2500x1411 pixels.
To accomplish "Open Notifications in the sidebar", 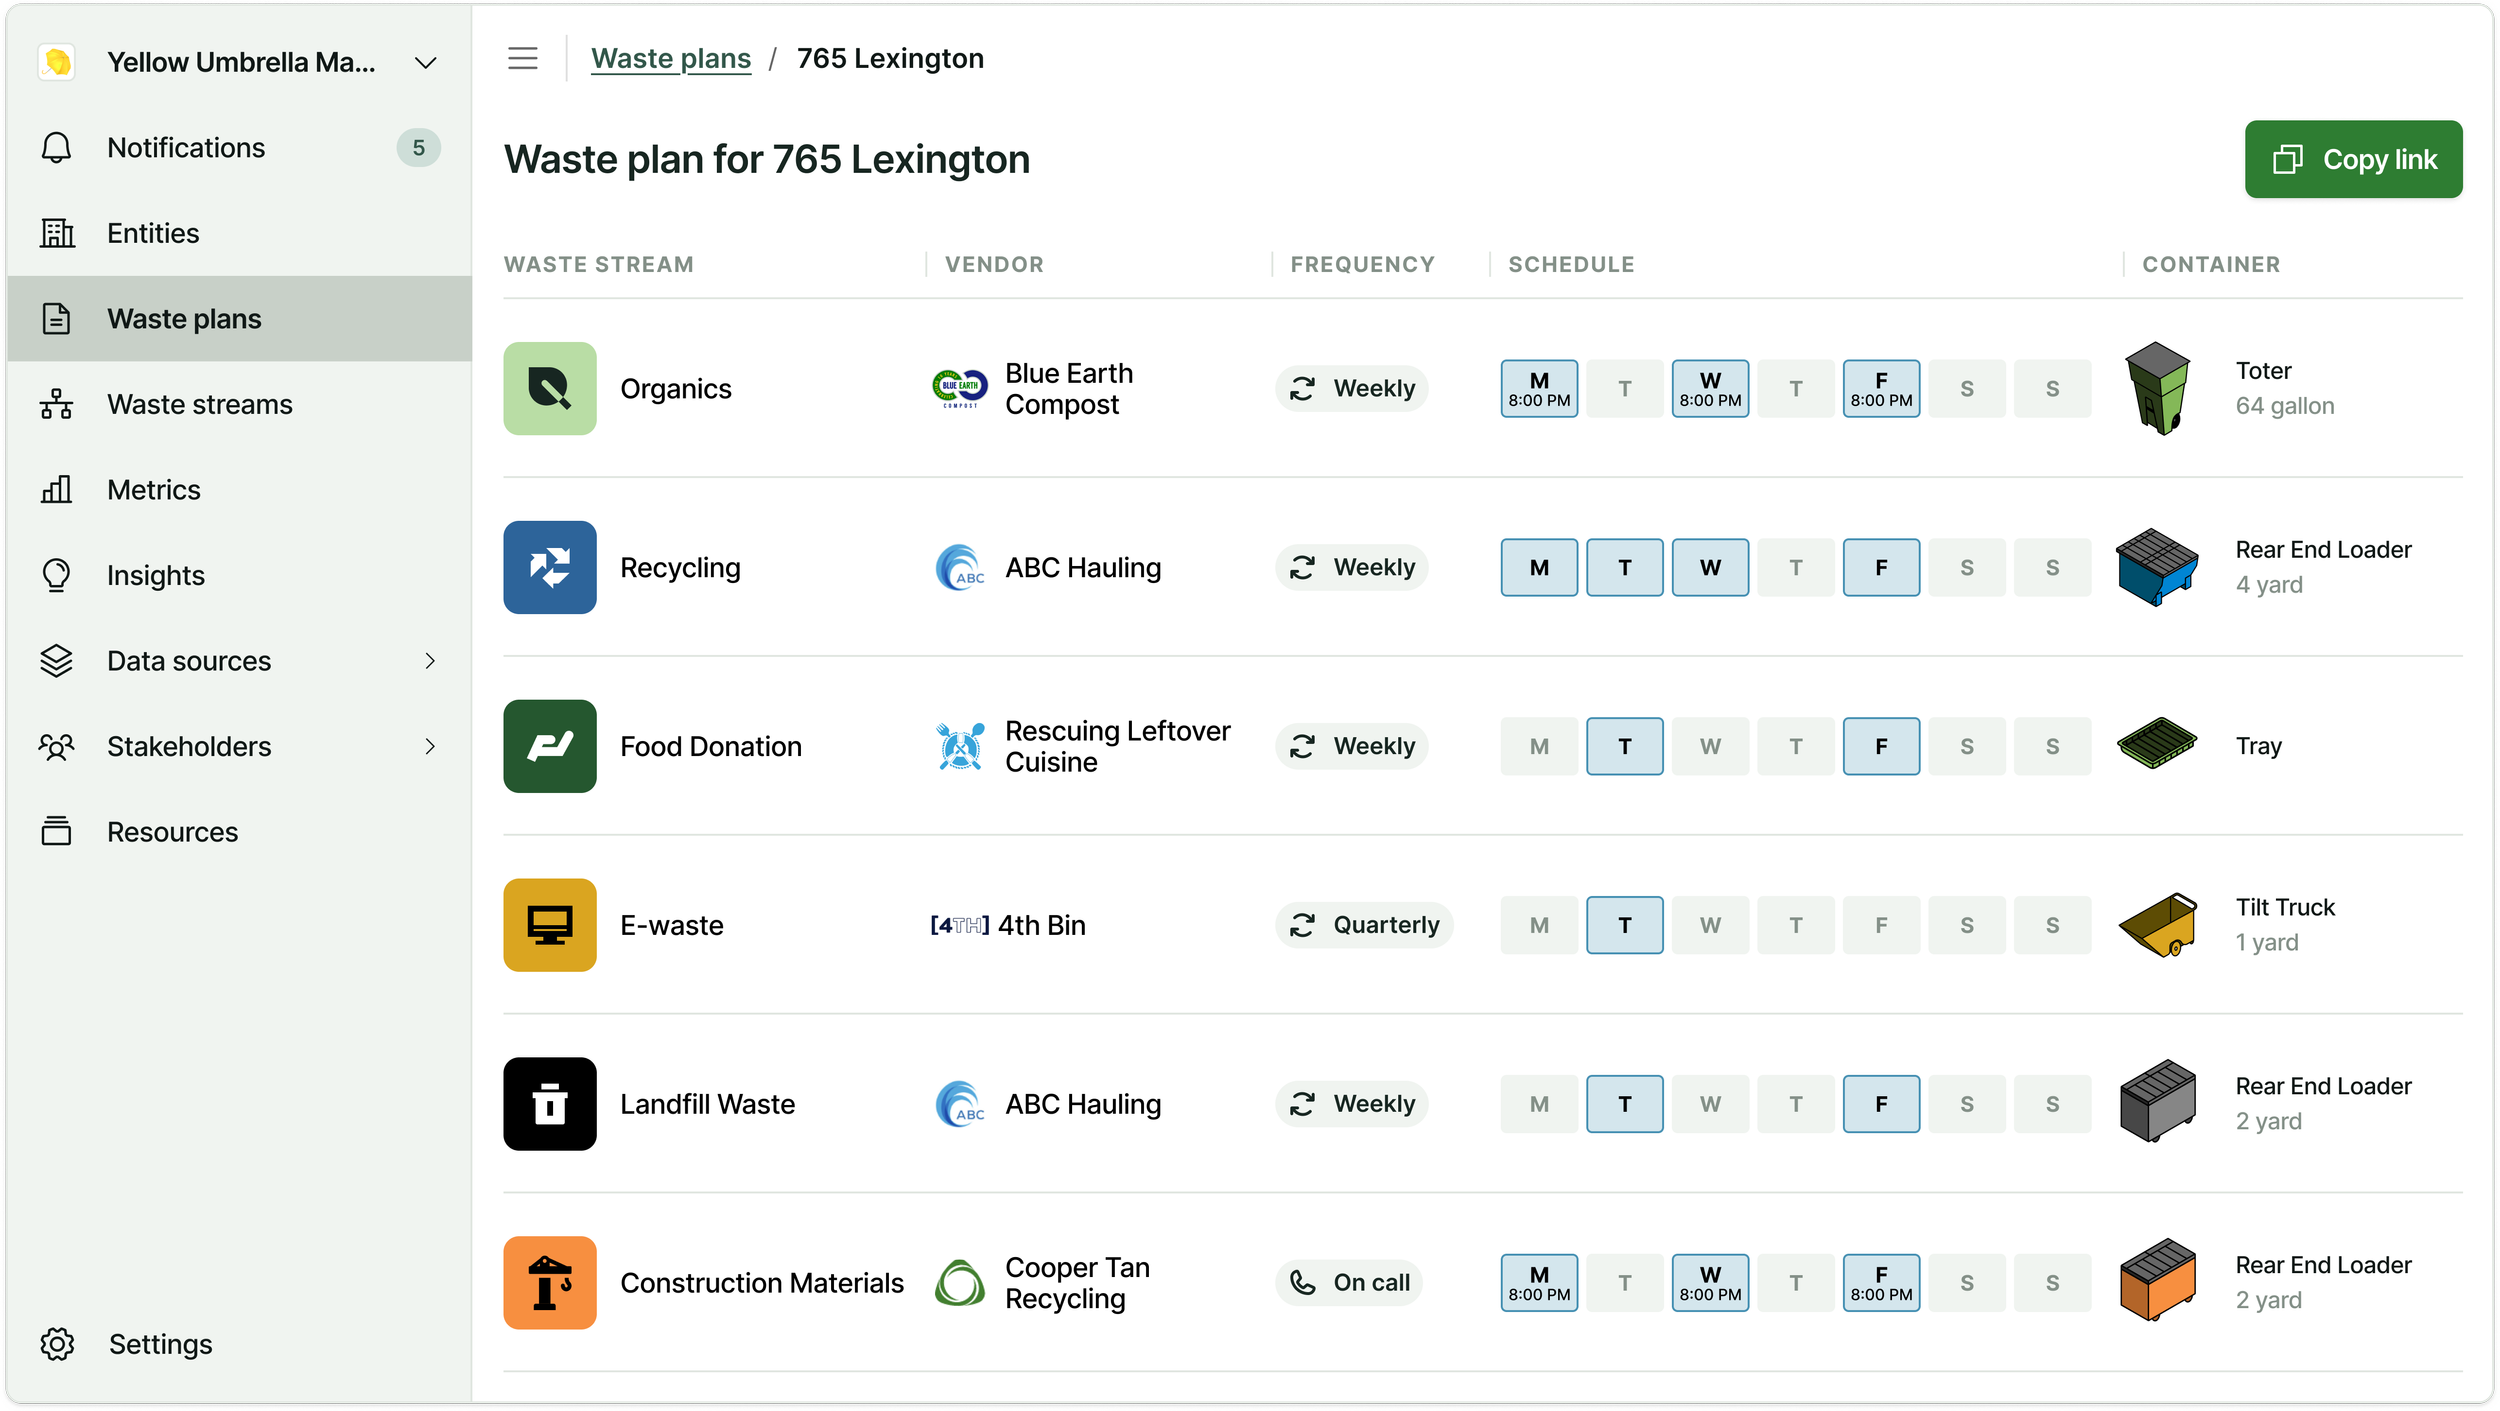I will pyautogui.click(x=239, y=148).
